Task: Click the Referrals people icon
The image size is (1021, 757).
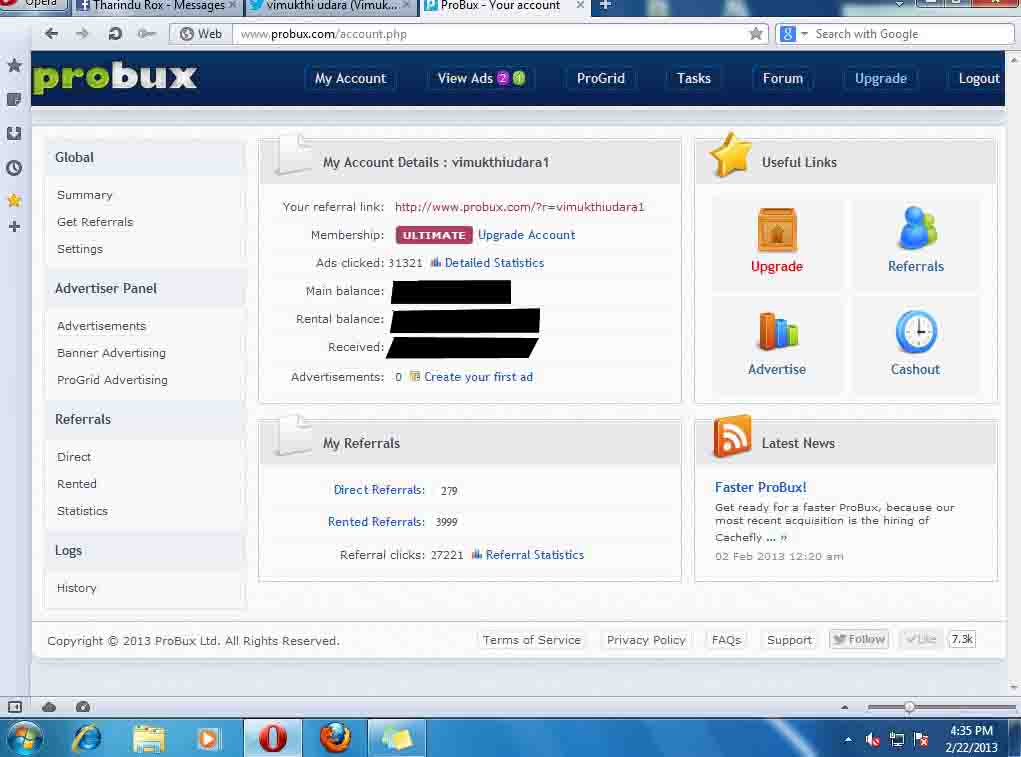Action: (x=916, y=228)
